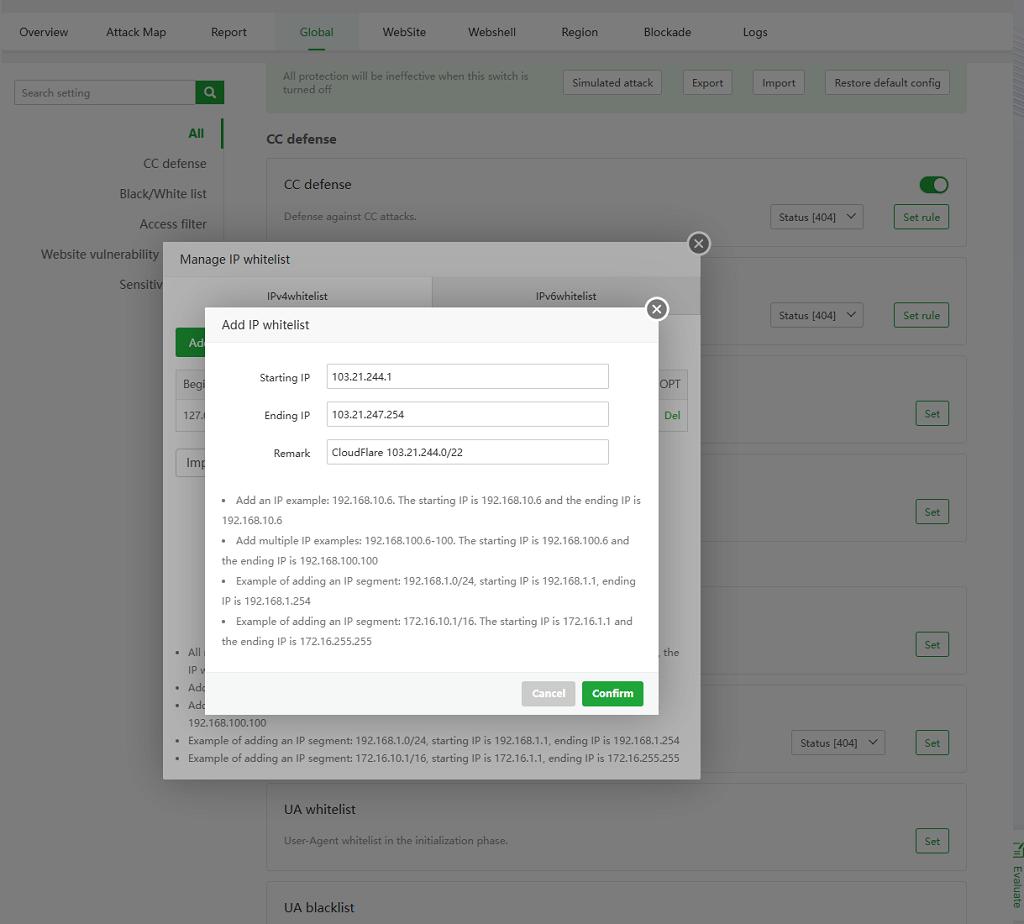Image resolution: width=1024 pixels, height=924 pixels.
Task: Open the Status [404] dropdown above UA whitelist
Action: click(x=838, y=743)
